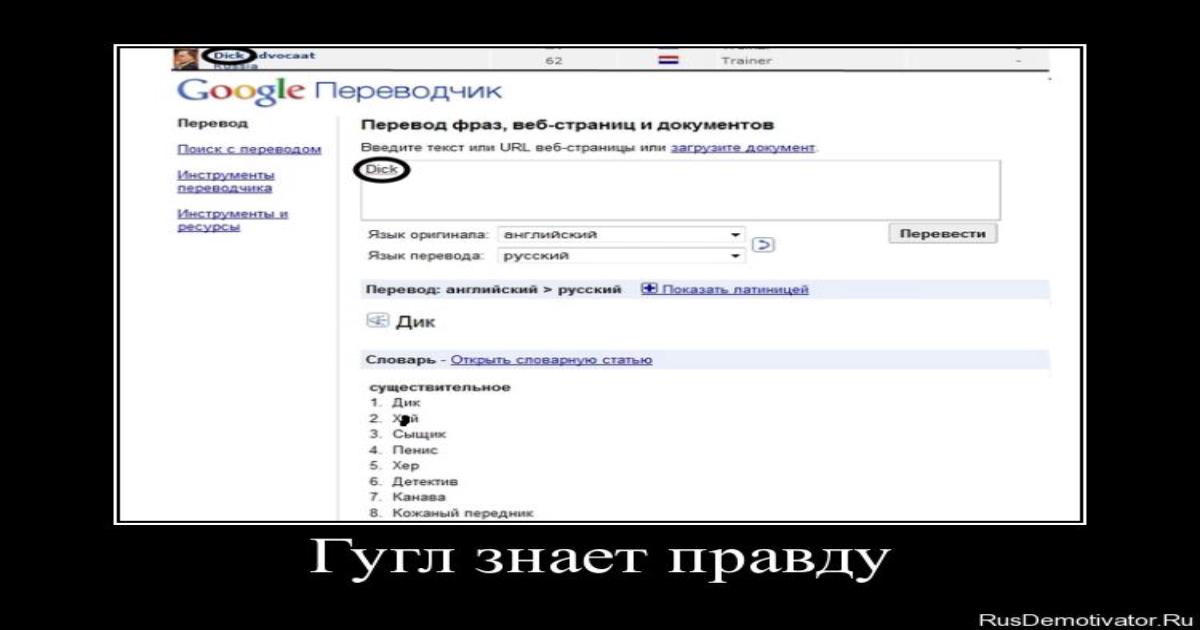Open Поиск с переводом link
The width and height of the screenshot is (1200, 630).
[x=249, y=149]
